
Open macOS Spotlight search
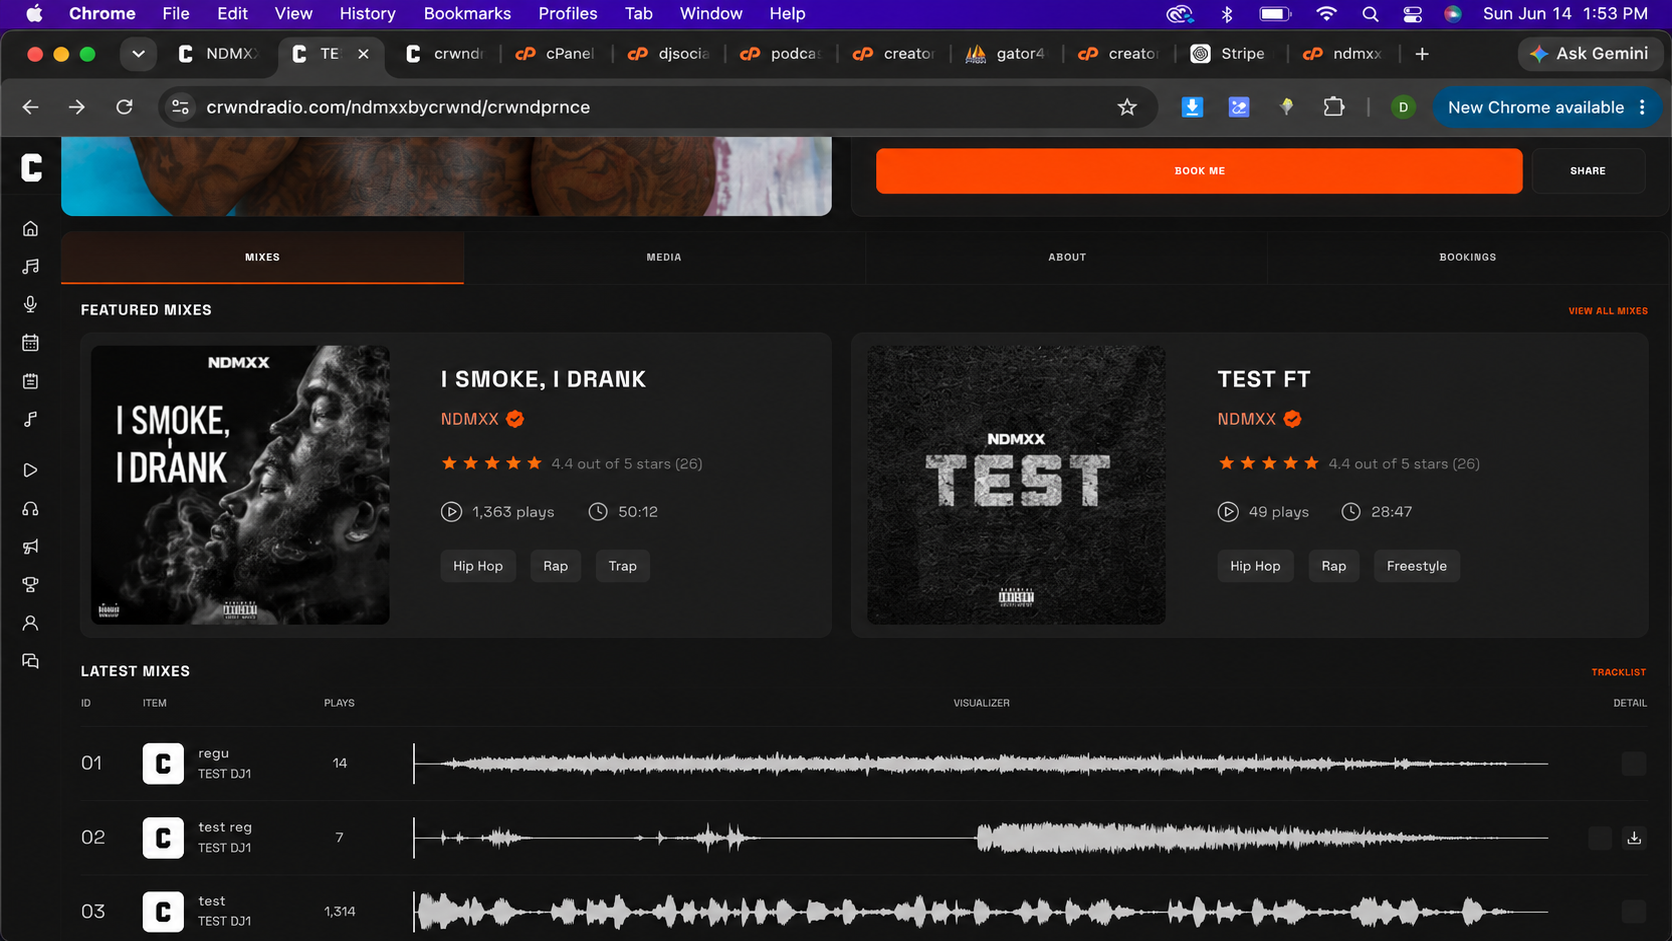[x=1370, y=14]
